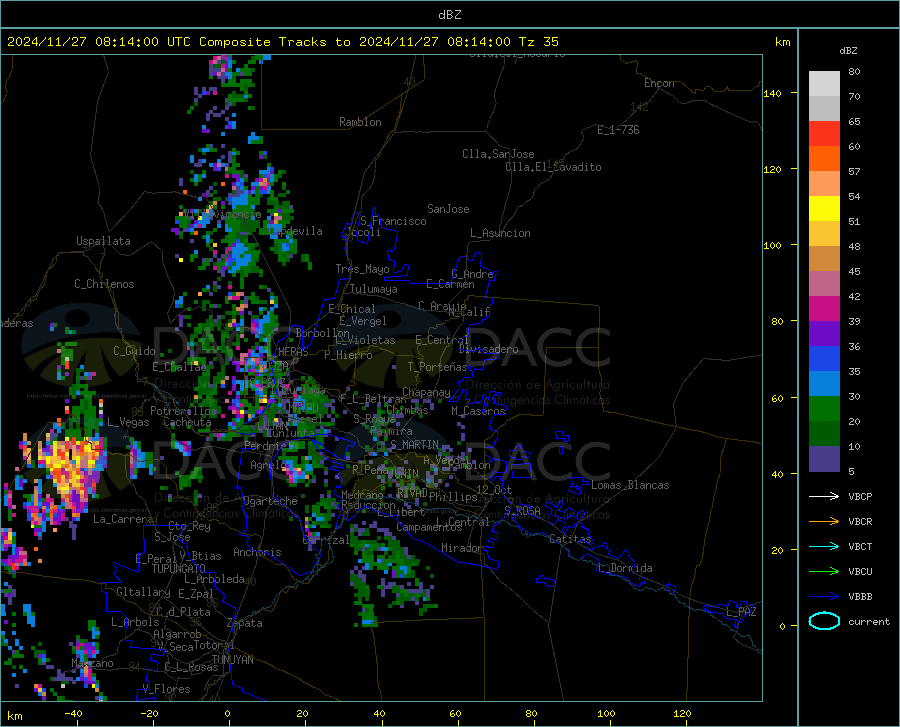Click the orange VBCR arrow legend icon
900x727 pixels.
pyautogui.click(x=824, y=521)
